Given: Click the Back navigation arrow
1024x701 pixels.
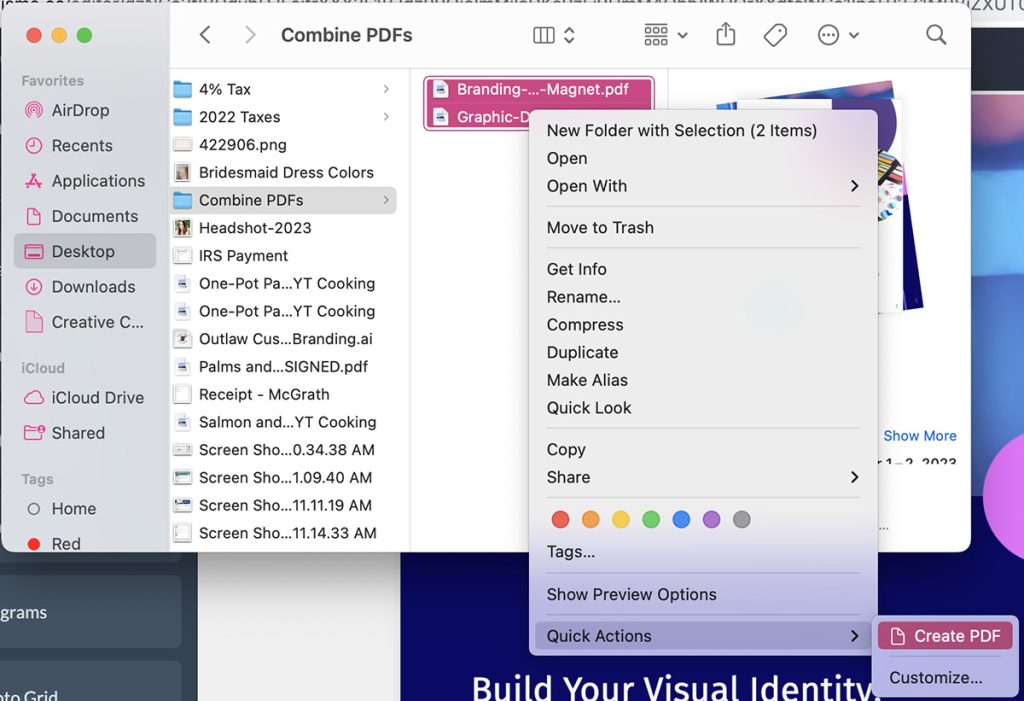Looking at the screenshot, I should point(204,34).
